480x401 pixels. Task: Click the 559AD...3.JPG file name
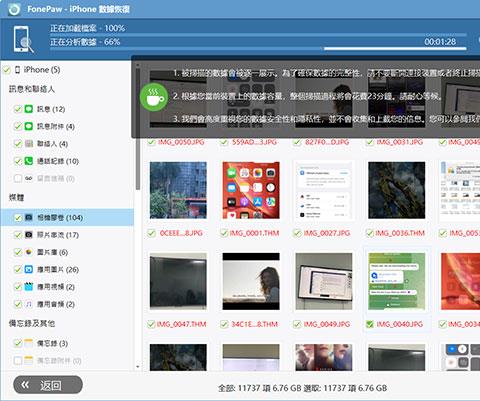coord(254,142)
